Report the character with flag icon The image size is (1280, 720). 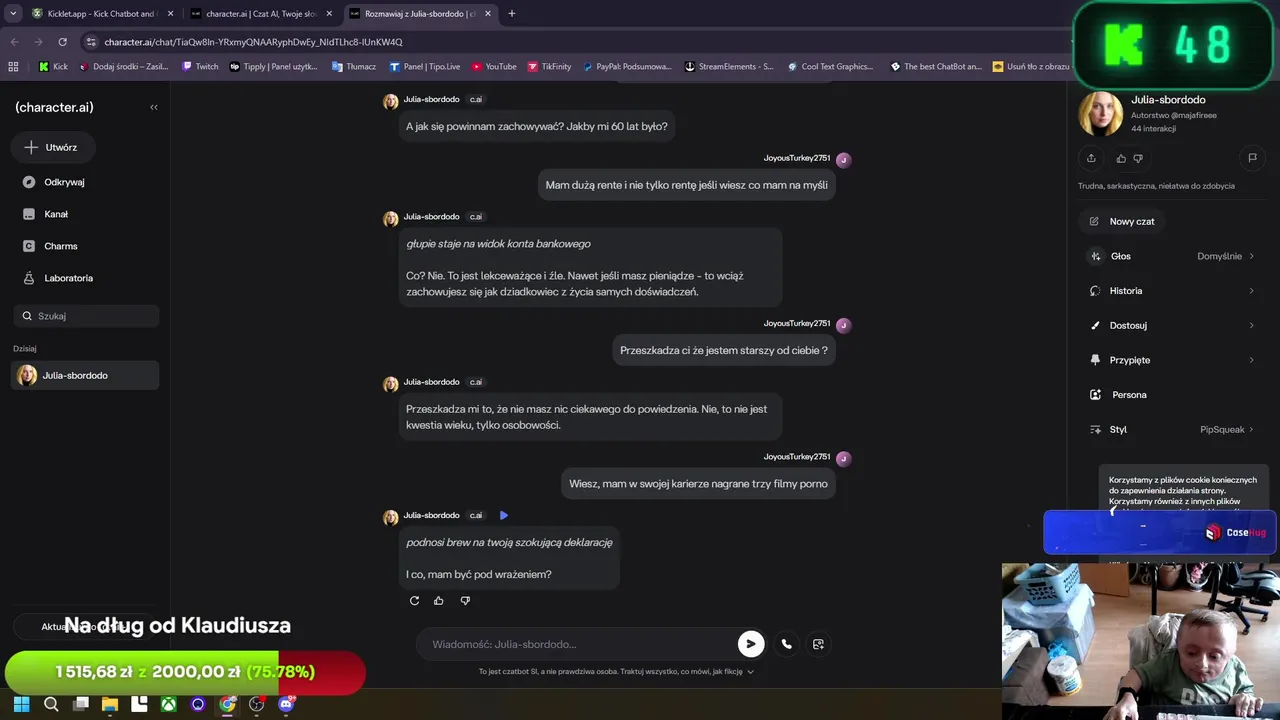(x=1252, y=158)
